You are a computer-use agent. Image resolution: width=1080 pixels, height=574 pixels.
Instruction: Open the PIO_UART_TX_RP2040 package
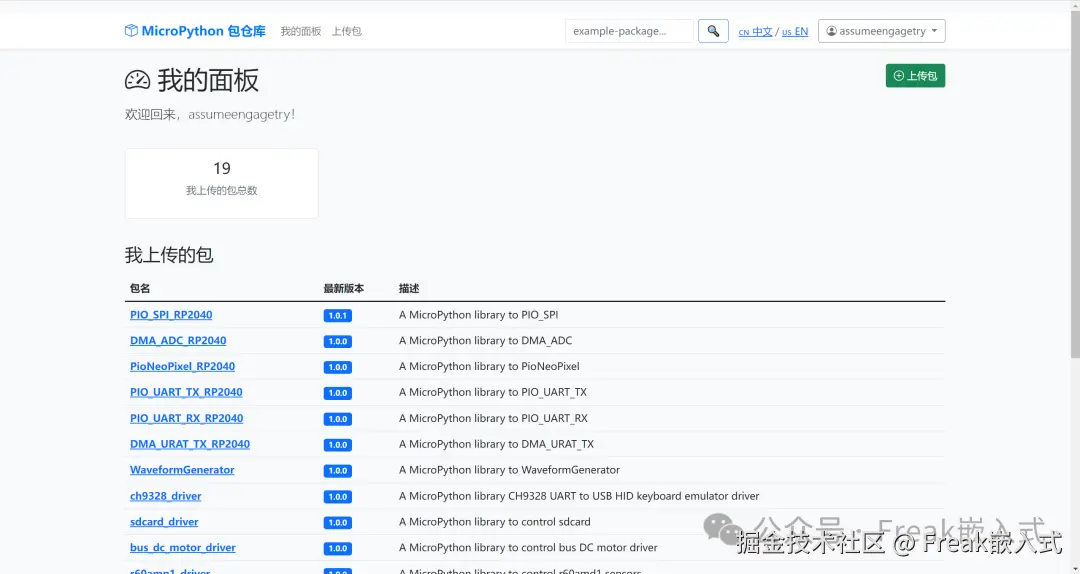click(186, 392)
